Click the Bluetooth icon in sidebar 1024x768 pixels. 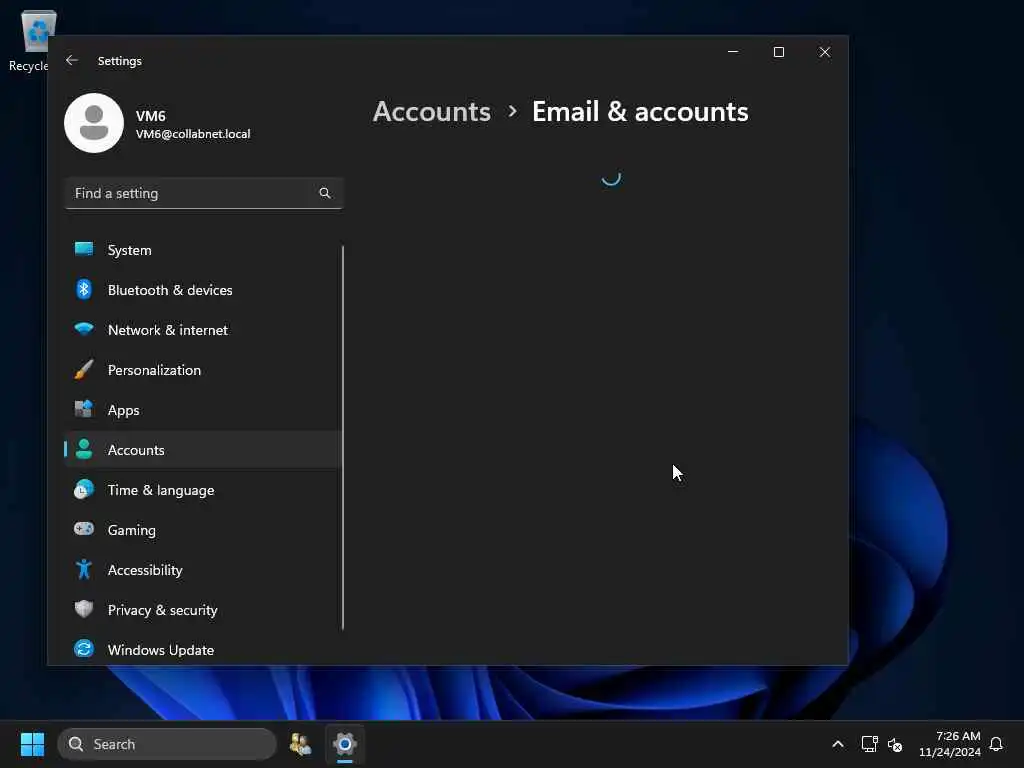tap(84, 289)
